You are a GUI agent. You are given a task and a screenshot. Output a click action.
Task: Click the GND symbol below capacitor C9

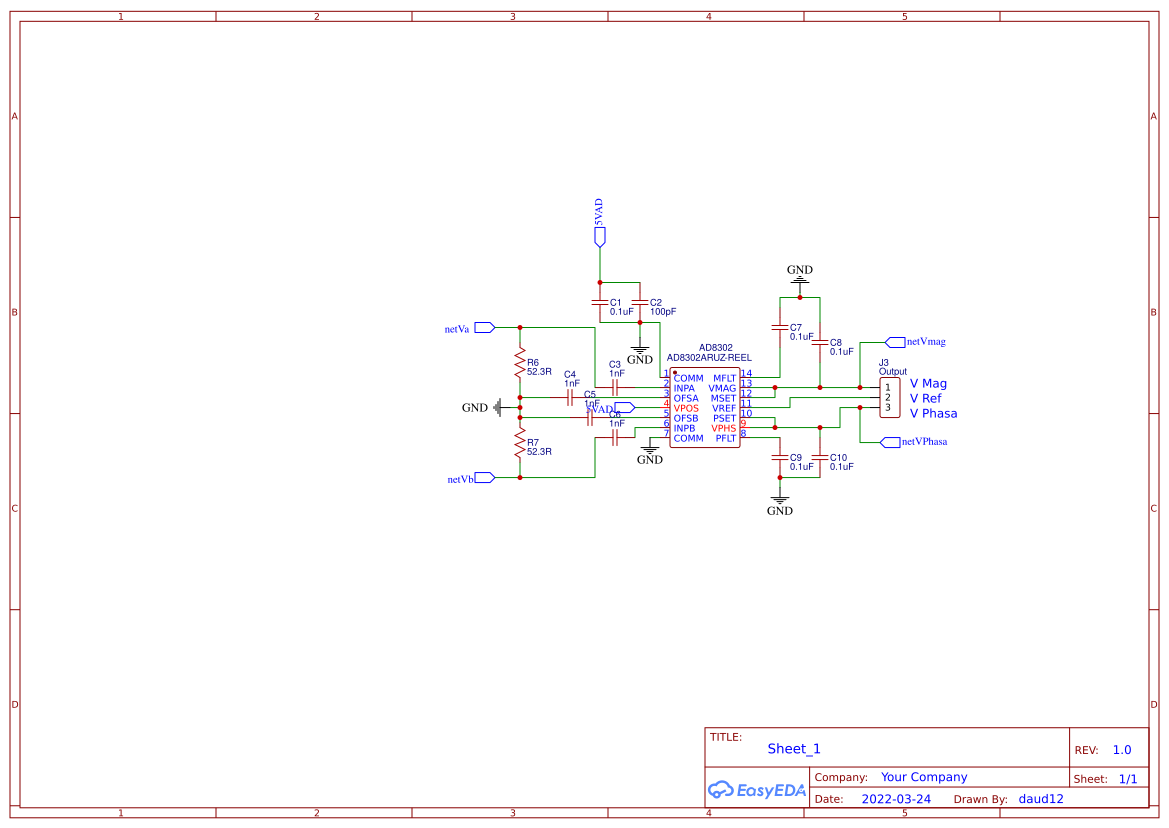click(779, 503)
